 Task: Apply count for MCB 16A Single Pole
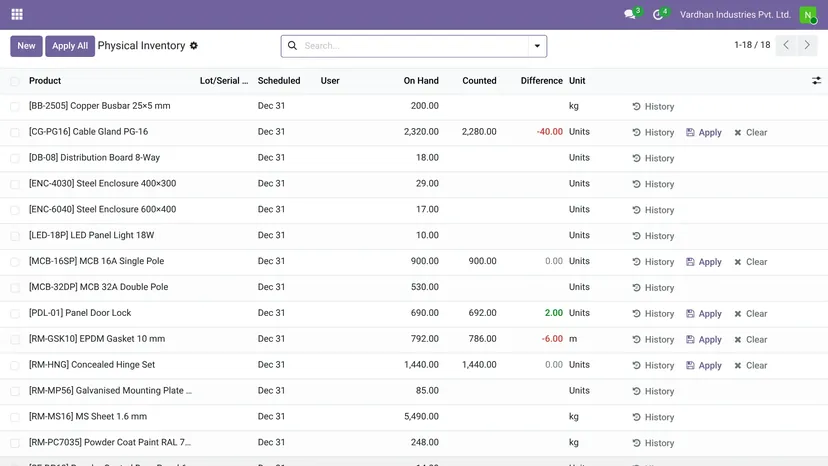[703, 262]
